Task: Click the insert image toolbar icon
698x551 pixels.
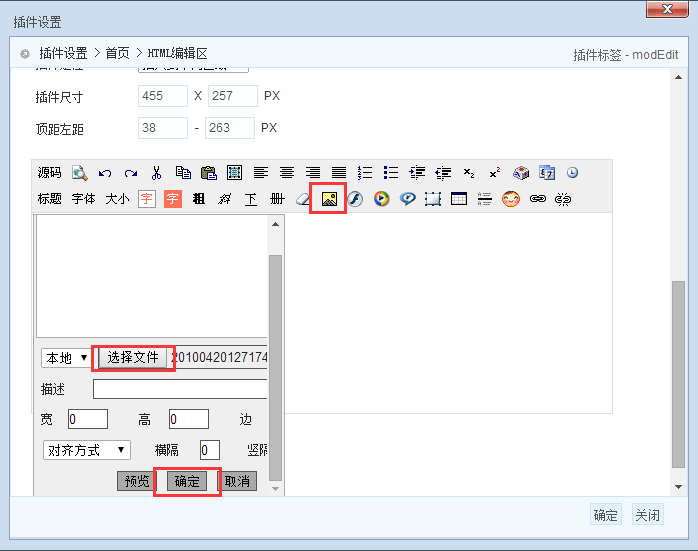Action: point(329,198)
